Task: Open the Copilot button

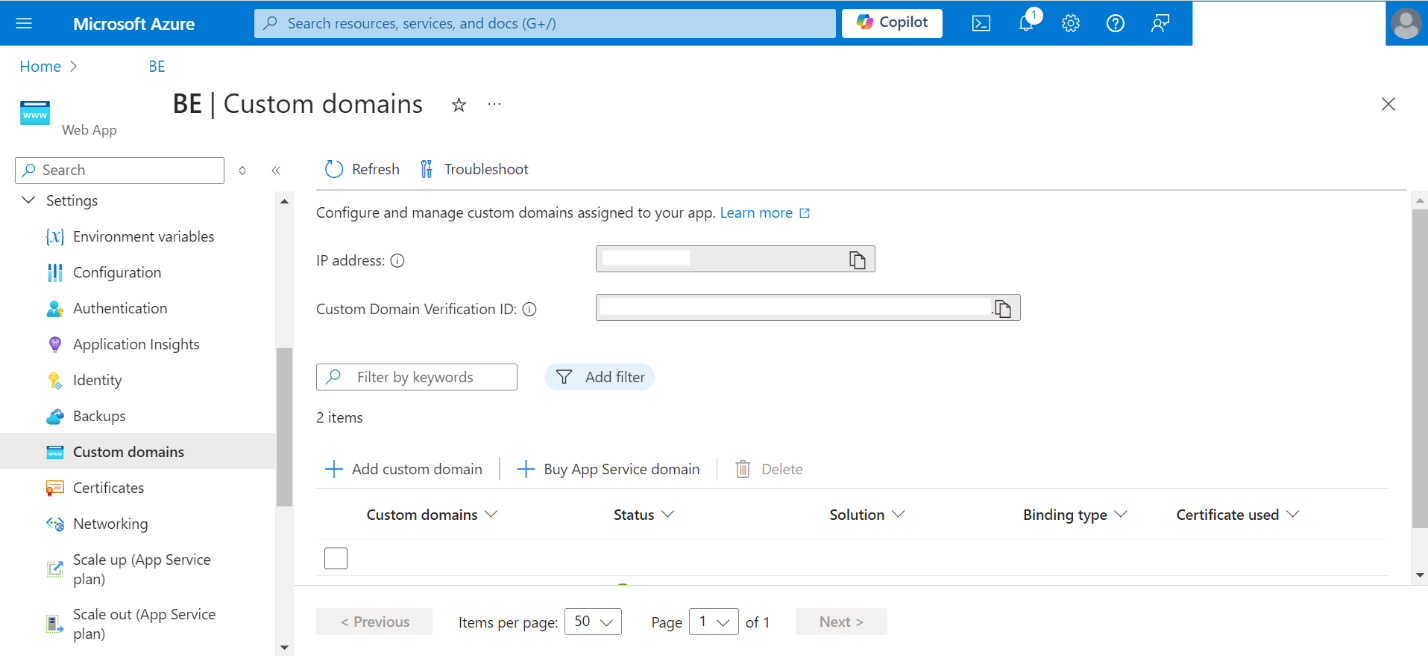Action: coord(892,23)
